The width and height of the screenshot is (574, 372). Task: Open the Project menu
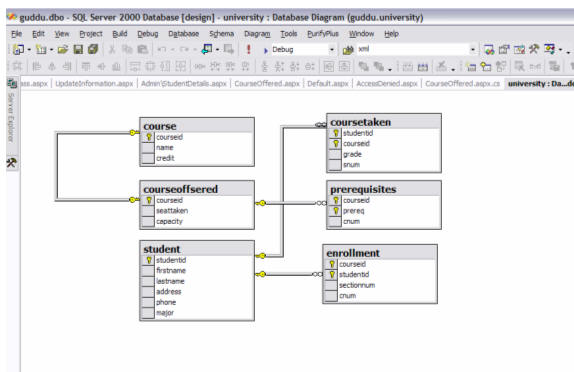click(x=91, y=34)
